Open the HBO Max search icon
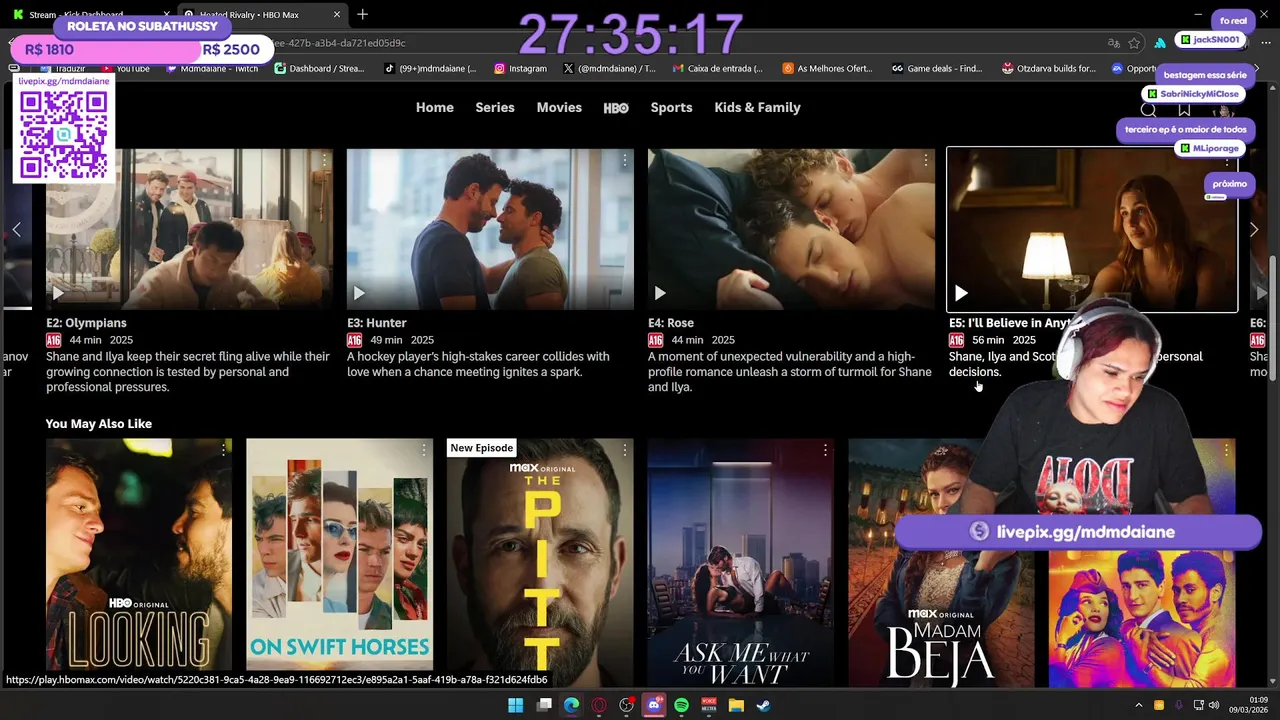Viewport: 1280px width, 720px height. pyautogui.click(x=1148, y=110)
